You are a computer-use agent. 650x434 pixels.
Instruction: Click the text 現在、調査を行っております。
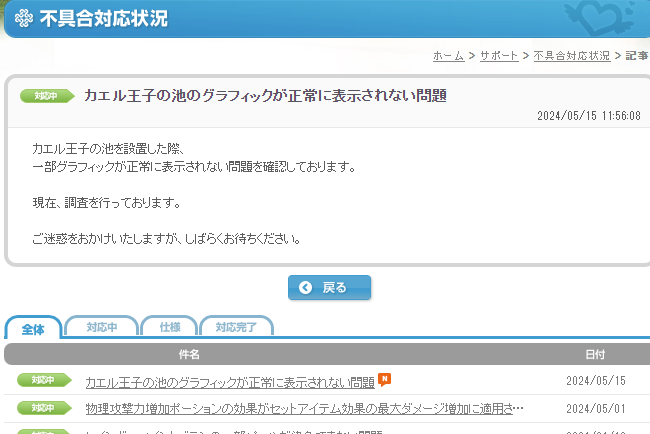point(107,203)
